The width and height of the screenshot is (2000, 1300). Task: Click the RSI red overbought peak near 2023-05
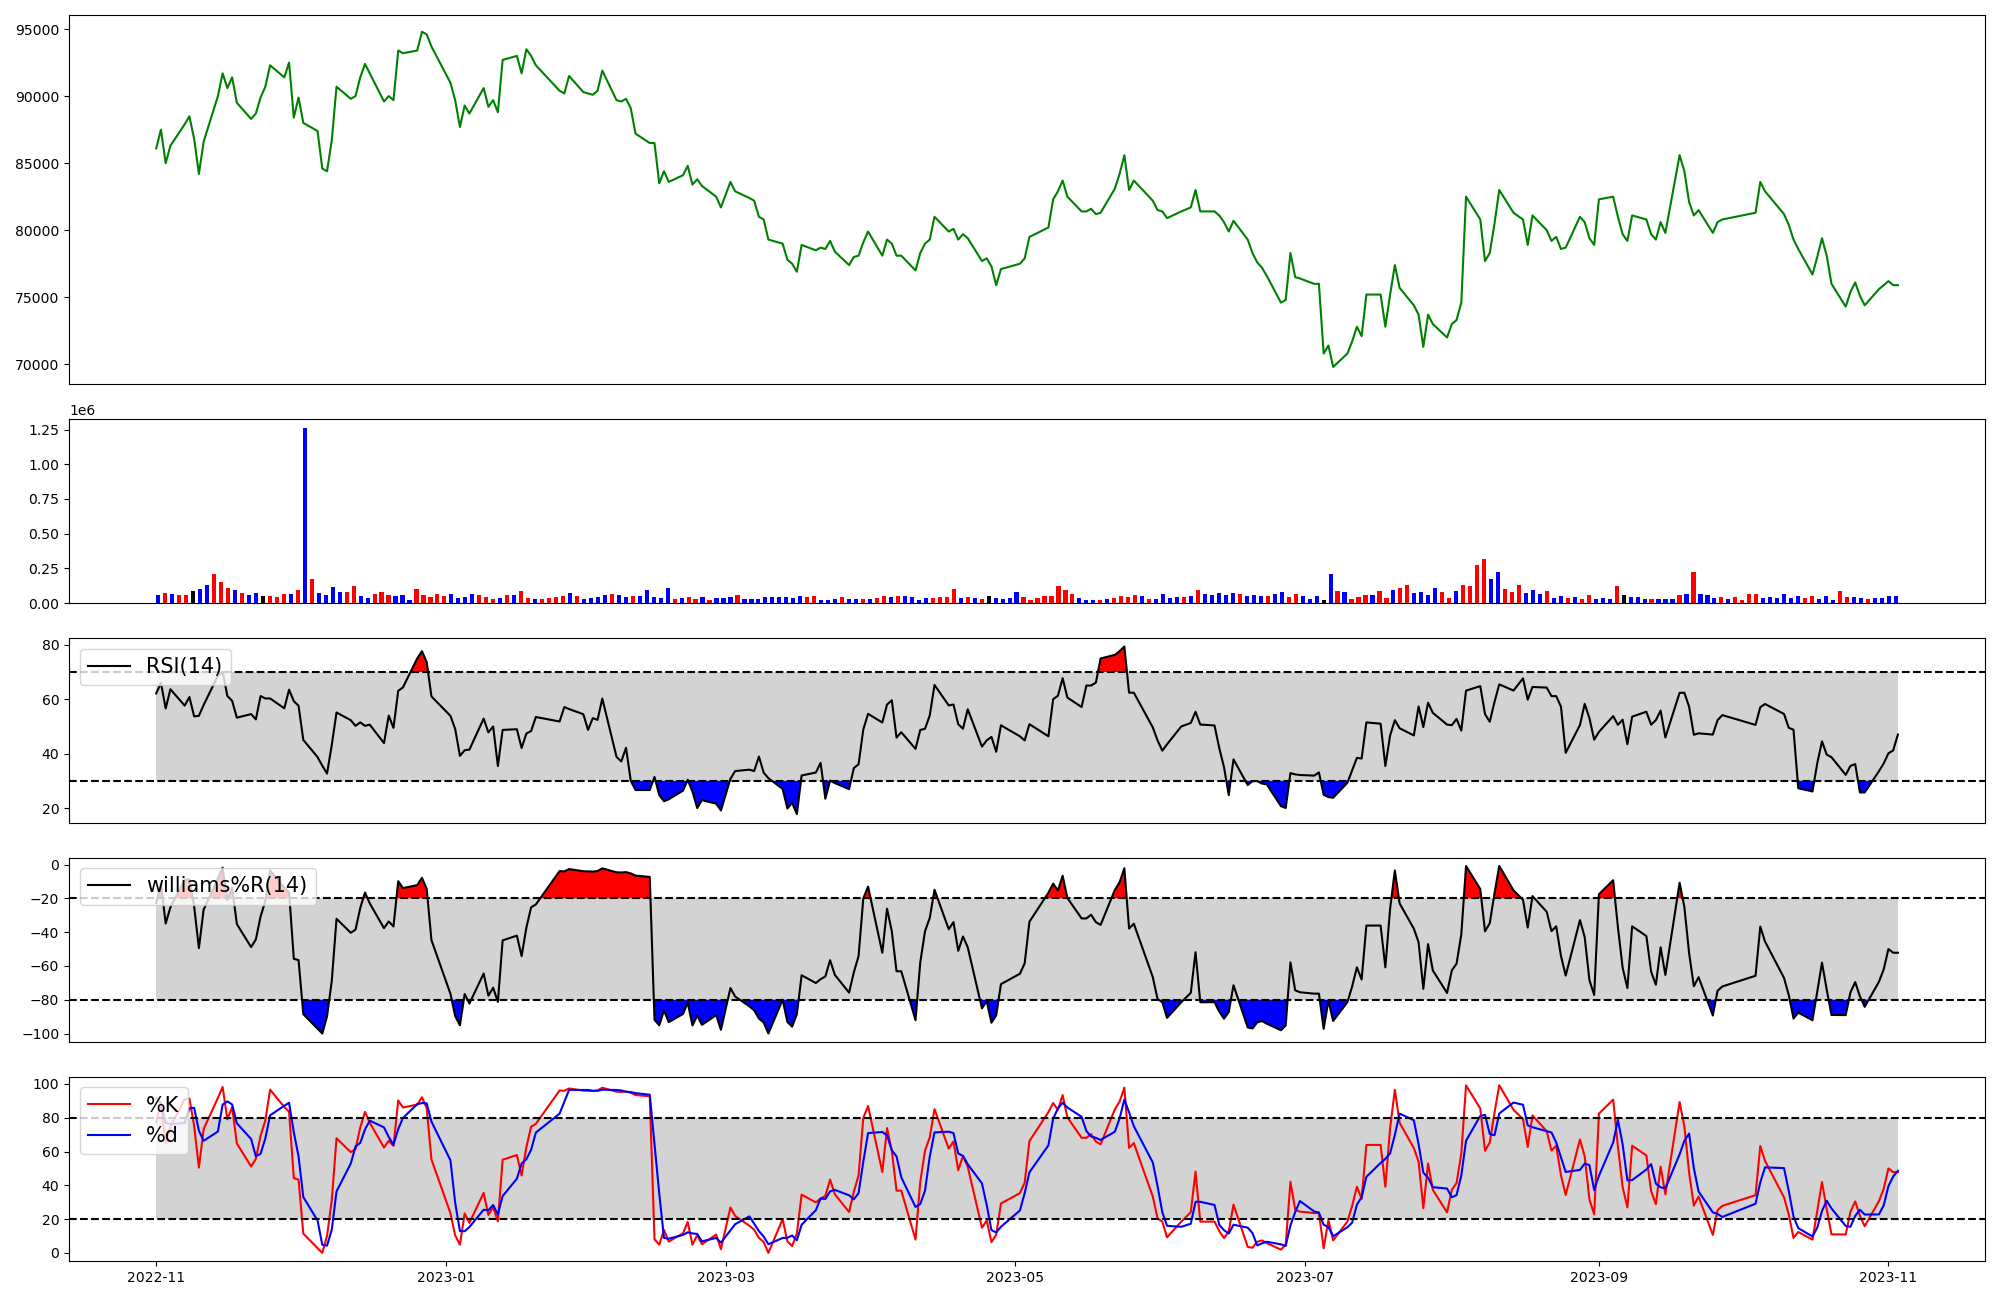coord(1113,662)
